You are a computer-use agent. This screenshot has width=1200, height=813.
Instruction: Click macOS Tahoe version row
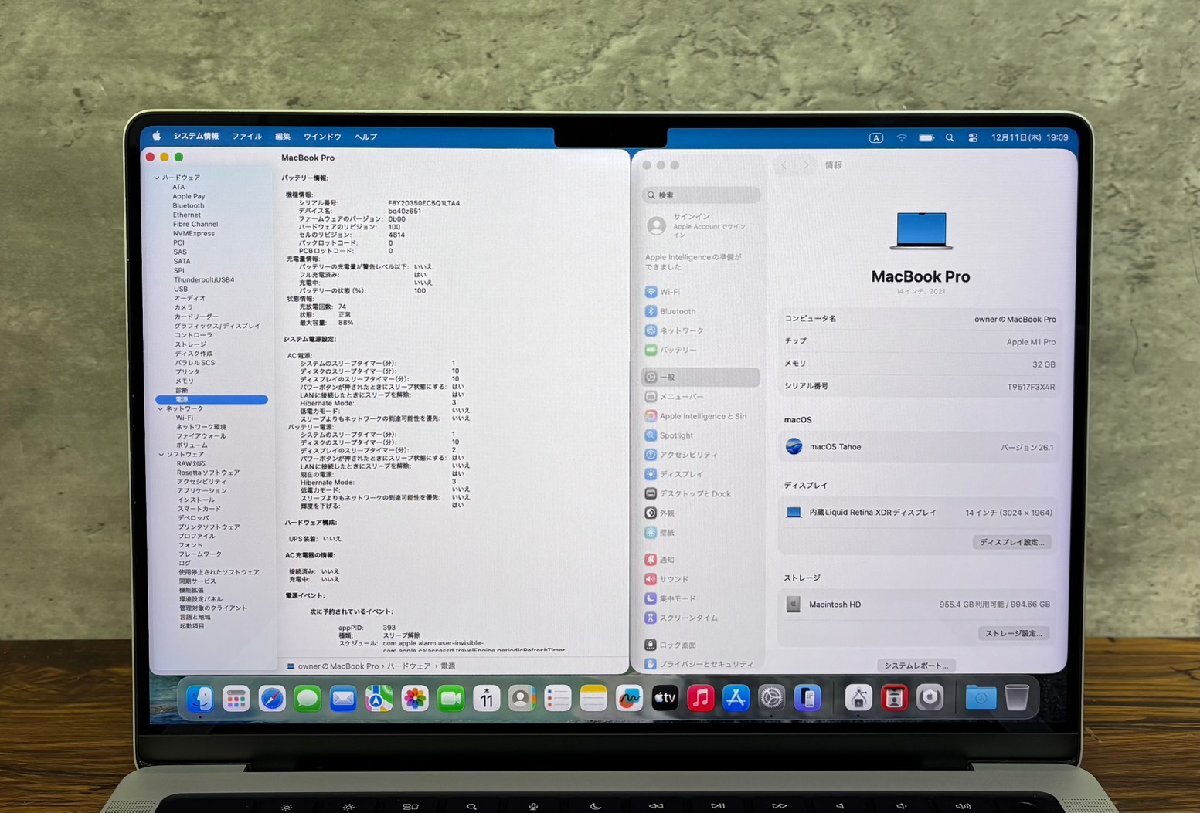coord(917,447)
